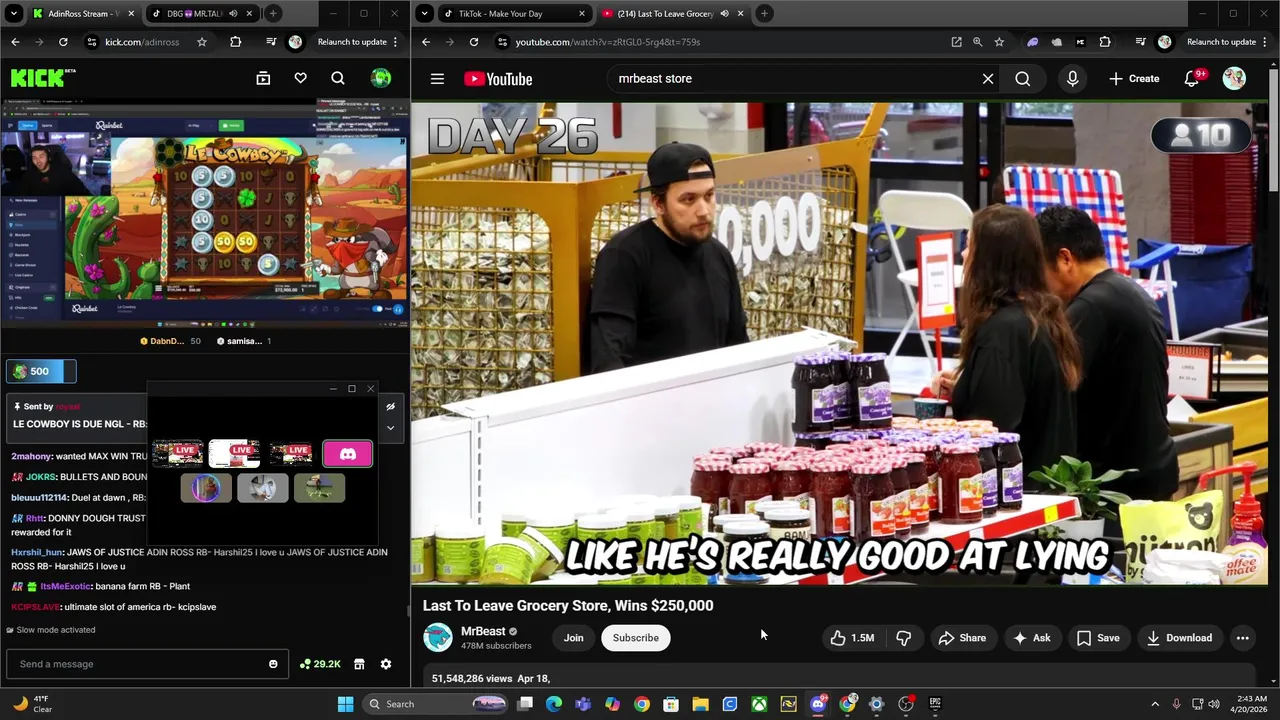The width and height of the screenshot is (1280, 720).
Task: Open Kick search icon
Action: pyautogui.click(x=338, y=78)
